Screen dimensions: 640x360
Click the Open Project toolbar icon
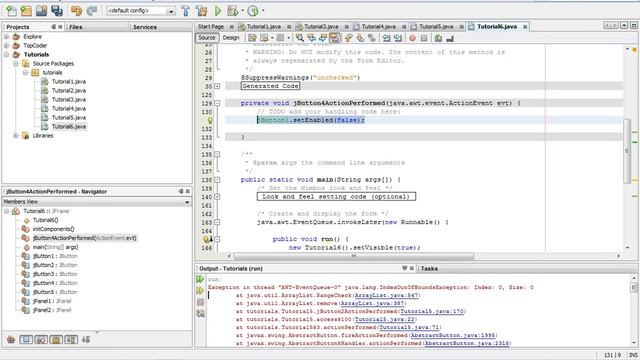click(x=41, y=11)
